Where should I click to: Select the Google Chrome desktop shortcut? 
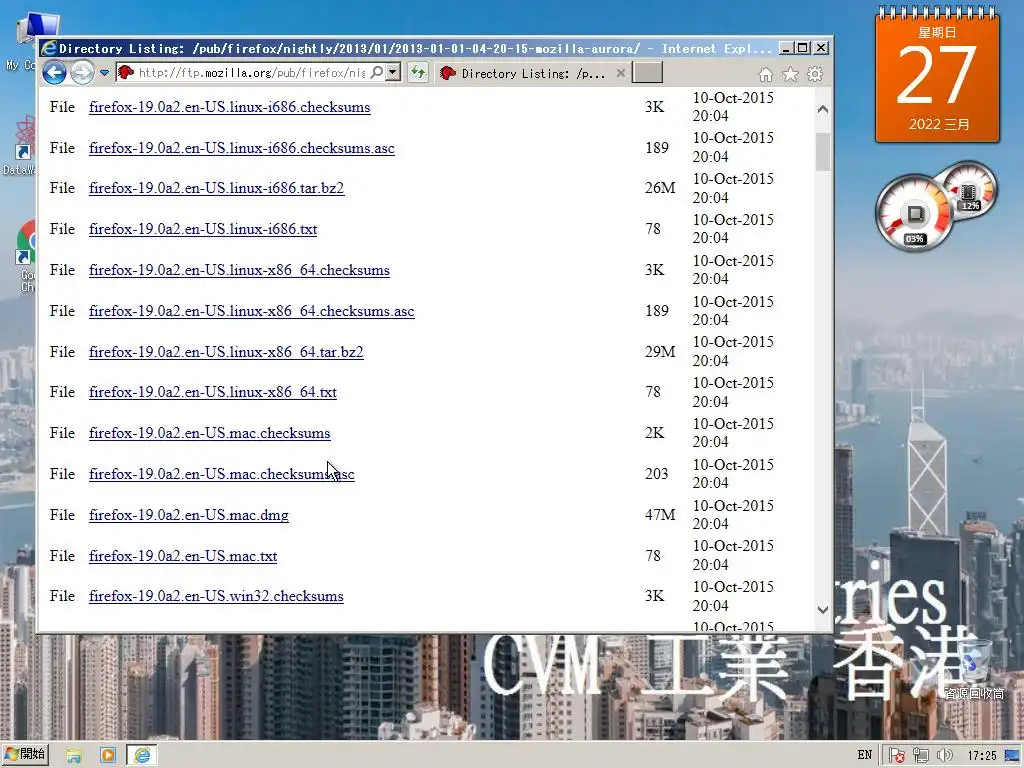click(x=26, y=257)
